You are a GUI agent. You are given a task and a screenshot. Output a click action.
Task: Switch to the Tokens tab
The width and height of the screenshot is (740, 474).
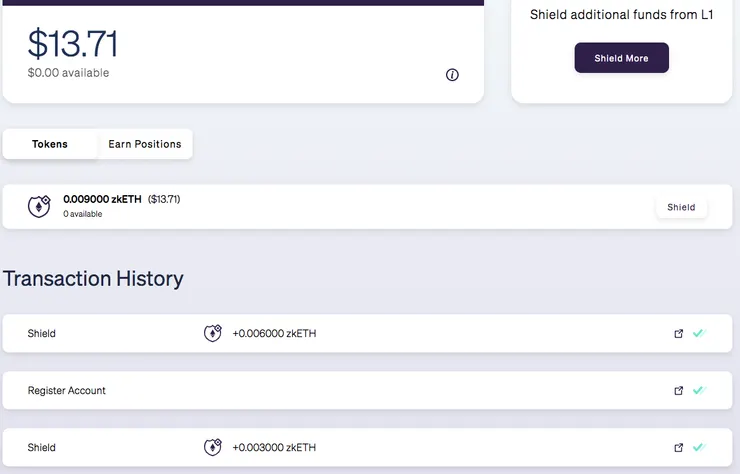coord(50,144)
